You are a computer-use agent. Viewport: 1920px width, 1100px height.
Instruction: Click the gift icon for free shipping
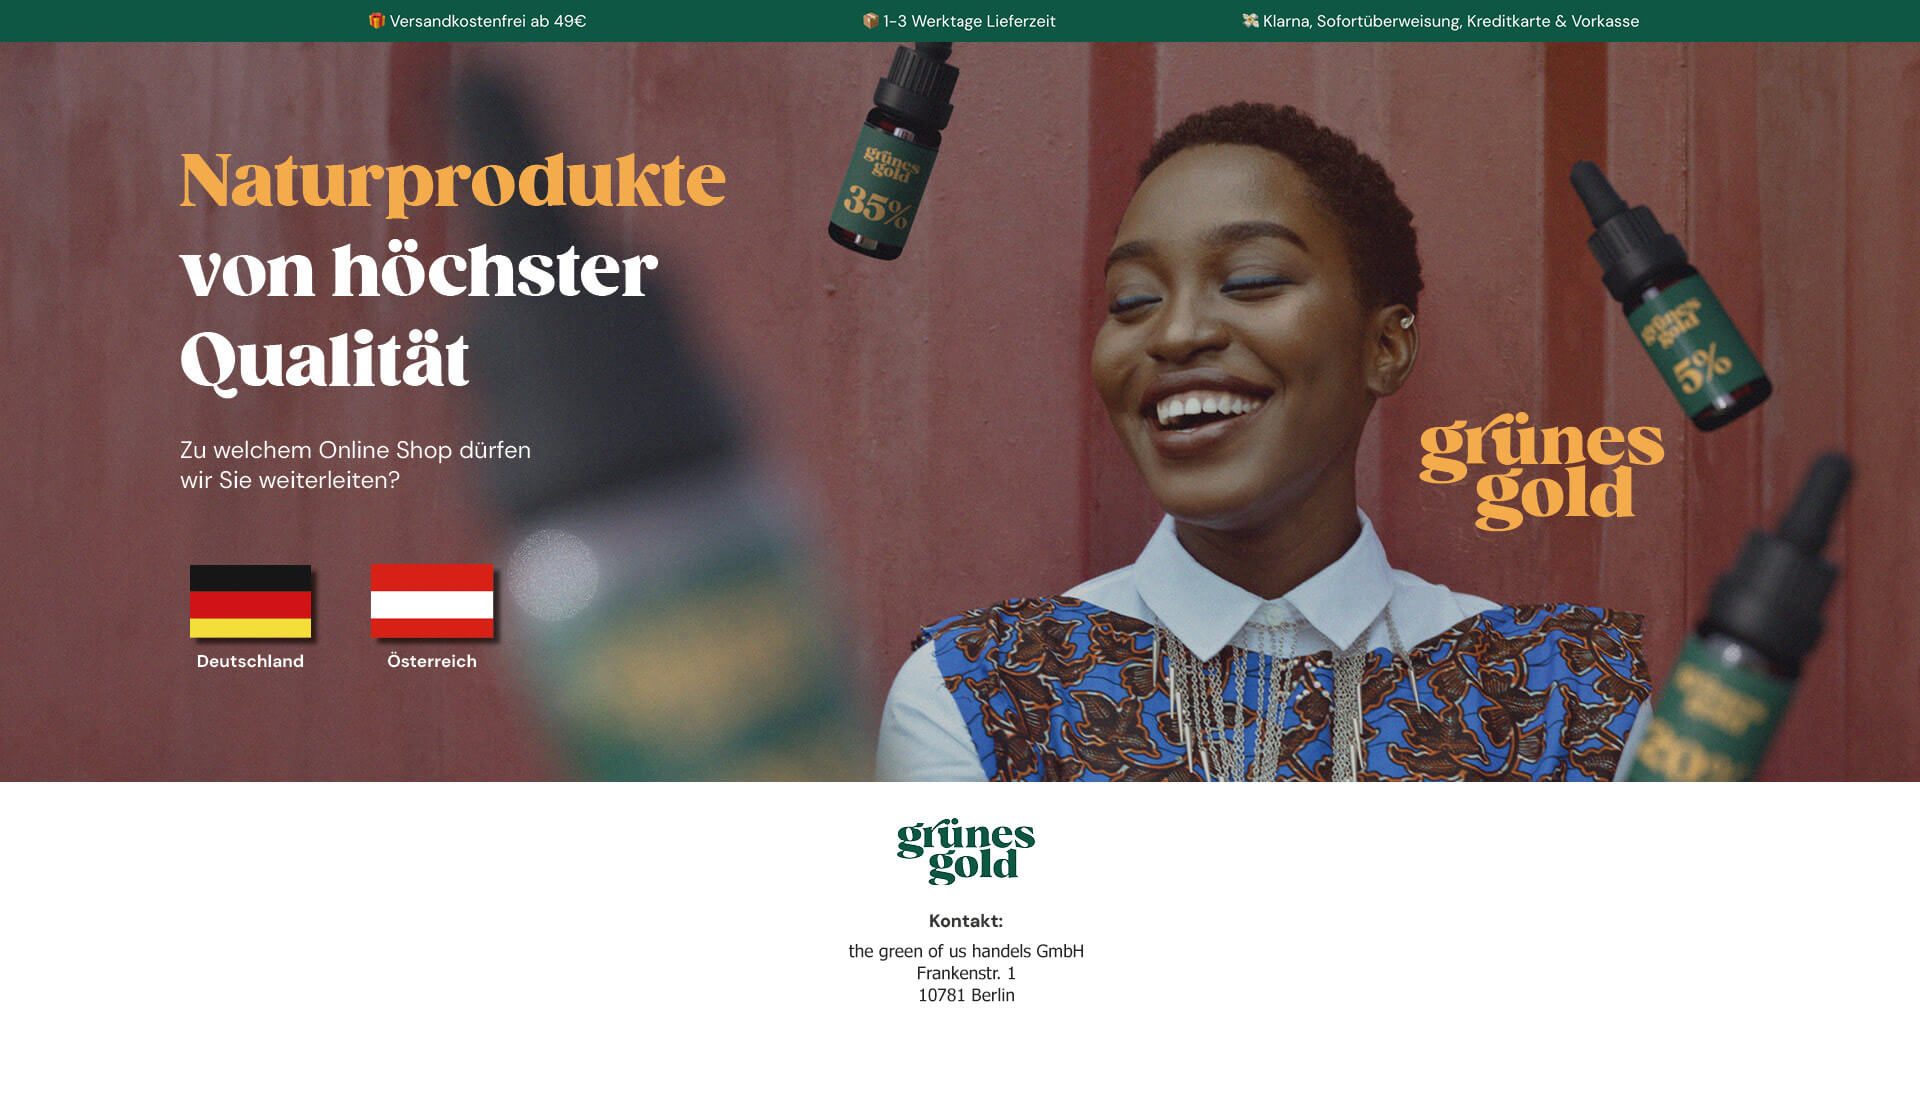tap(377, 21)
